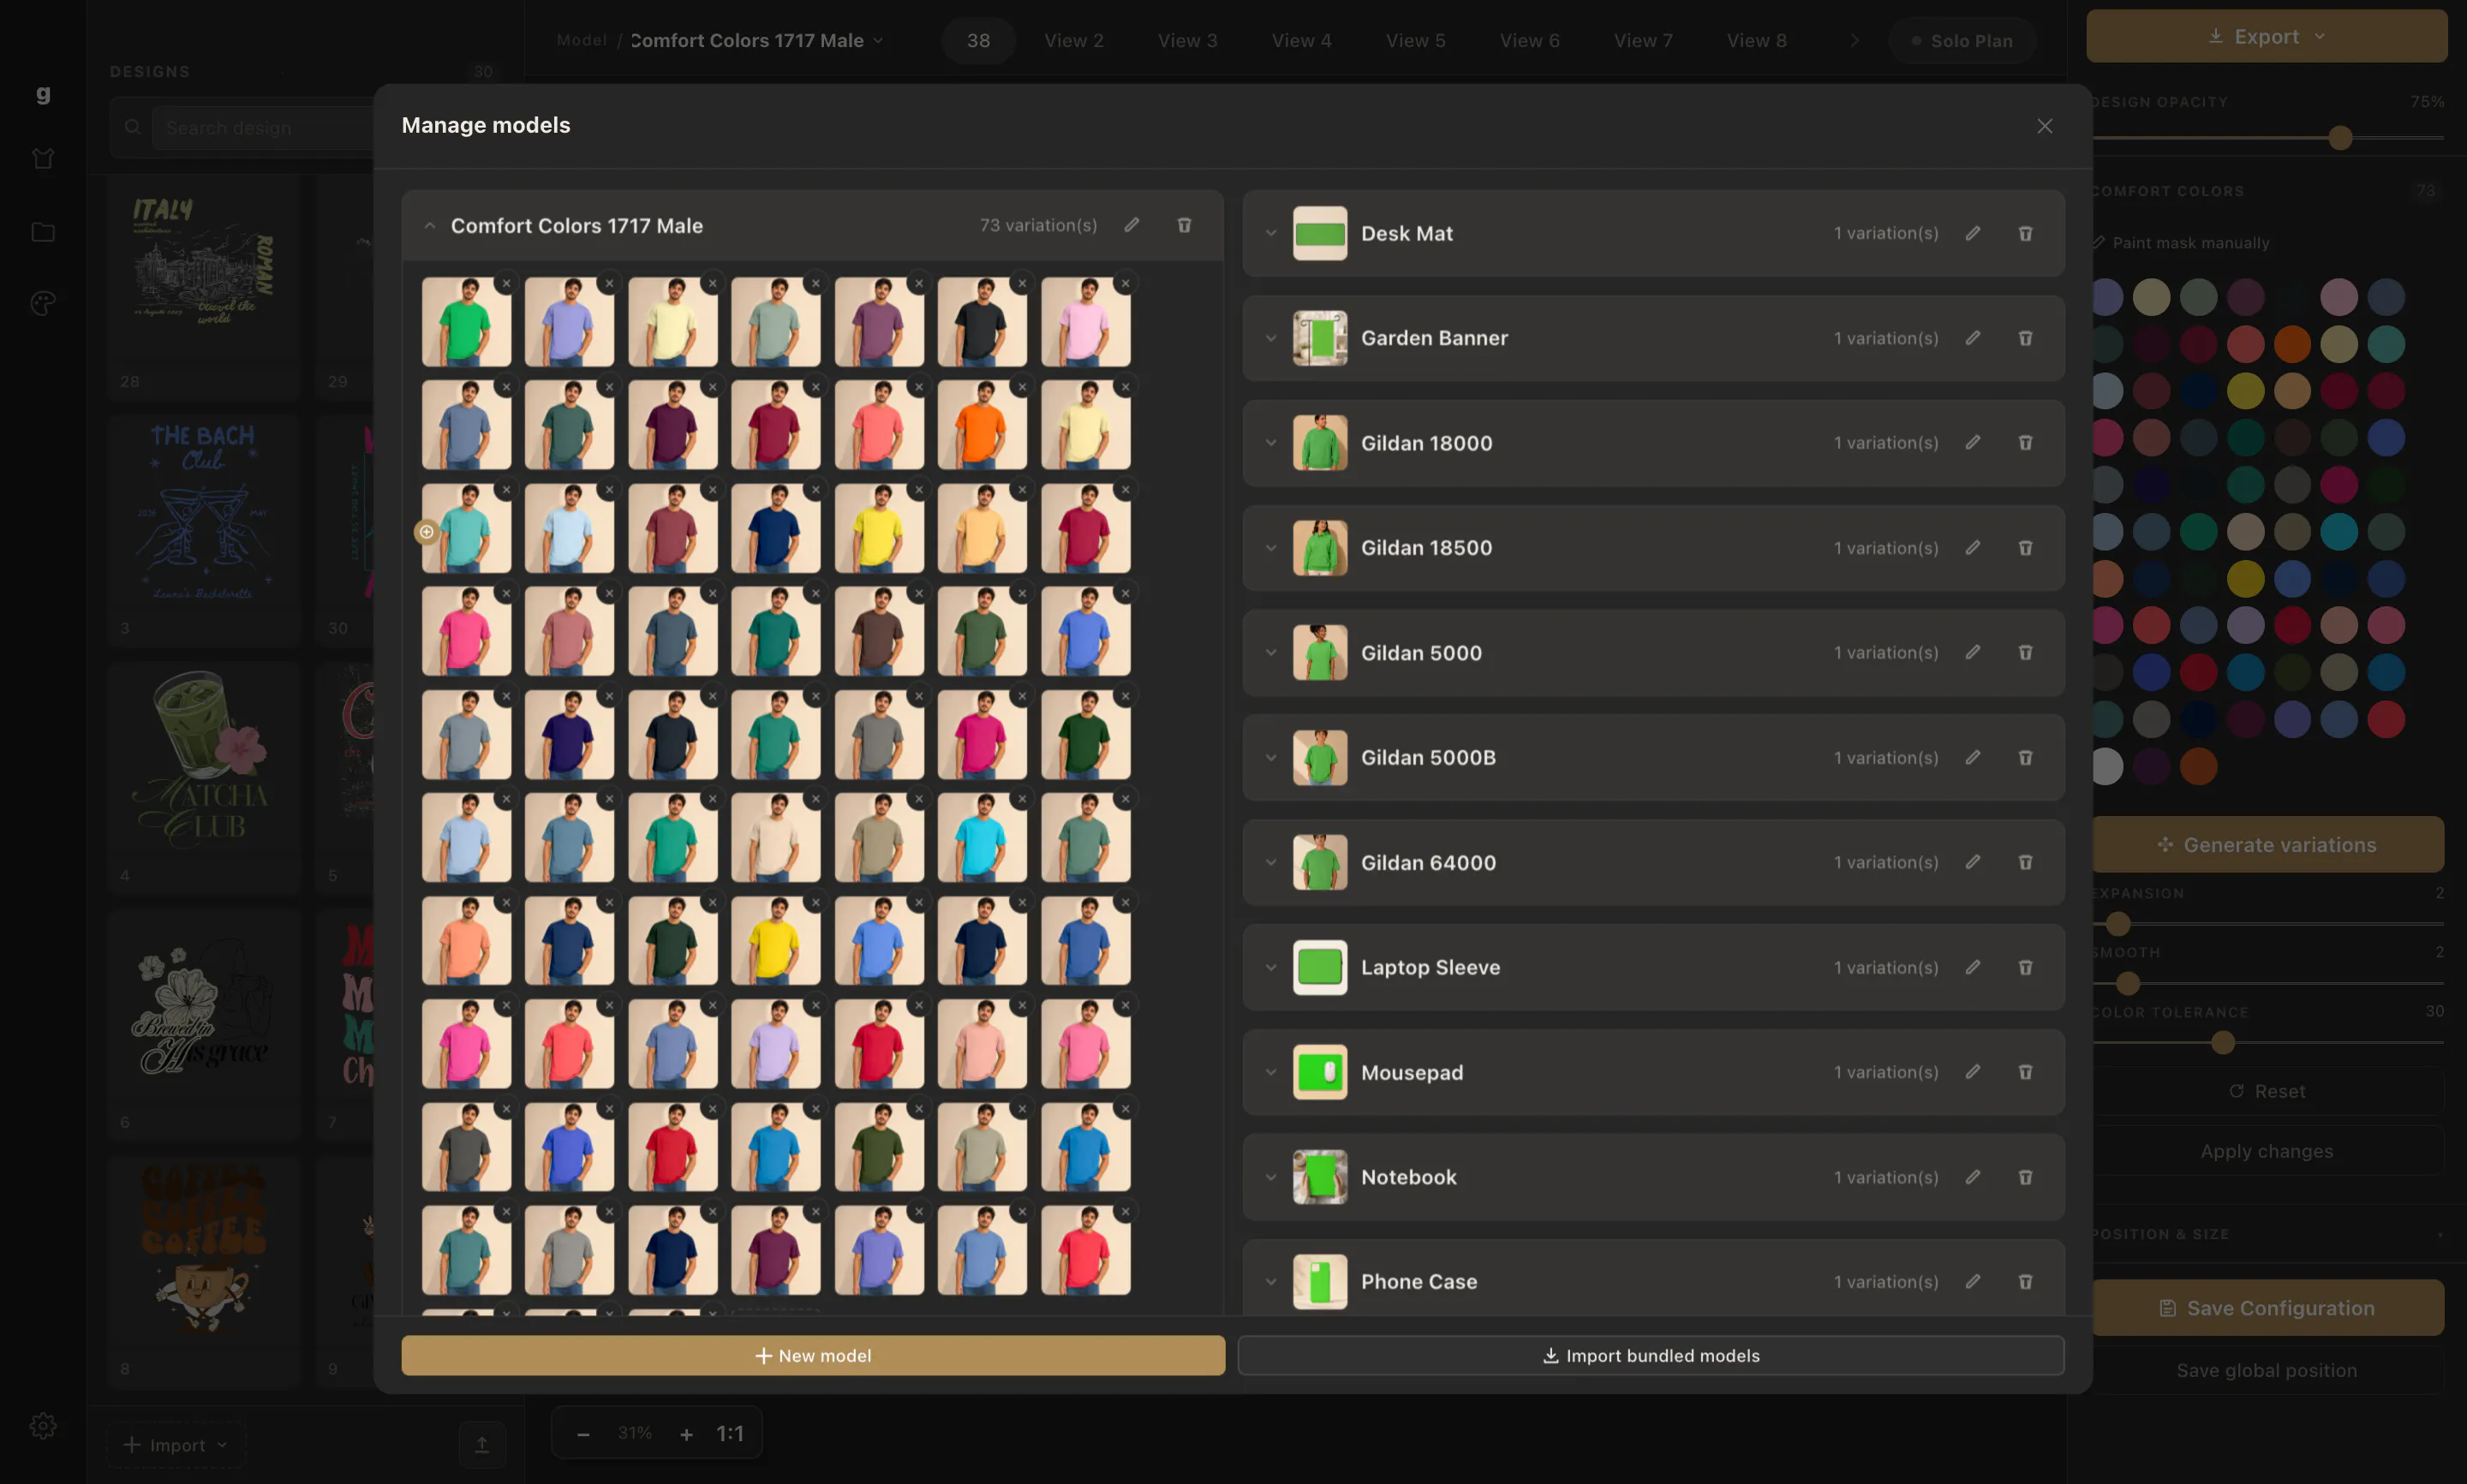The width and height of the screenshot is (2467, 1484).
Task: Delete the Desk Mat model
Action: pos(2025,233)
